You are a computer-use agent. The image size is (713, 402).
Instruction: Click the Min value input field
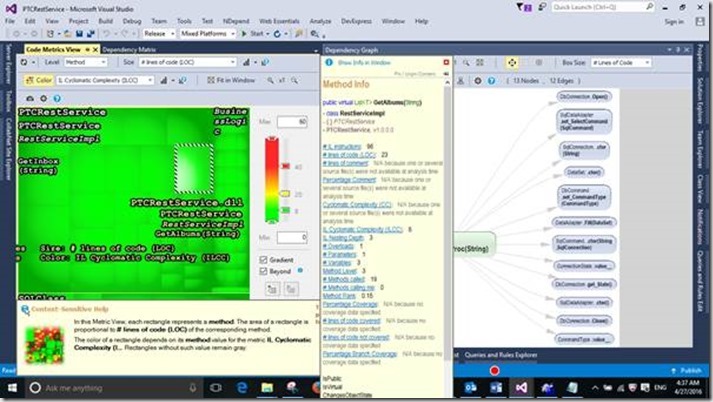point(292,237)
